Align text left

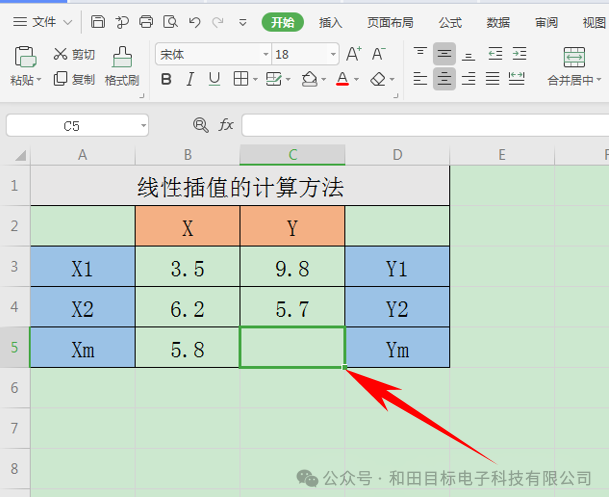pyautogui.click(x=420, y=79)
